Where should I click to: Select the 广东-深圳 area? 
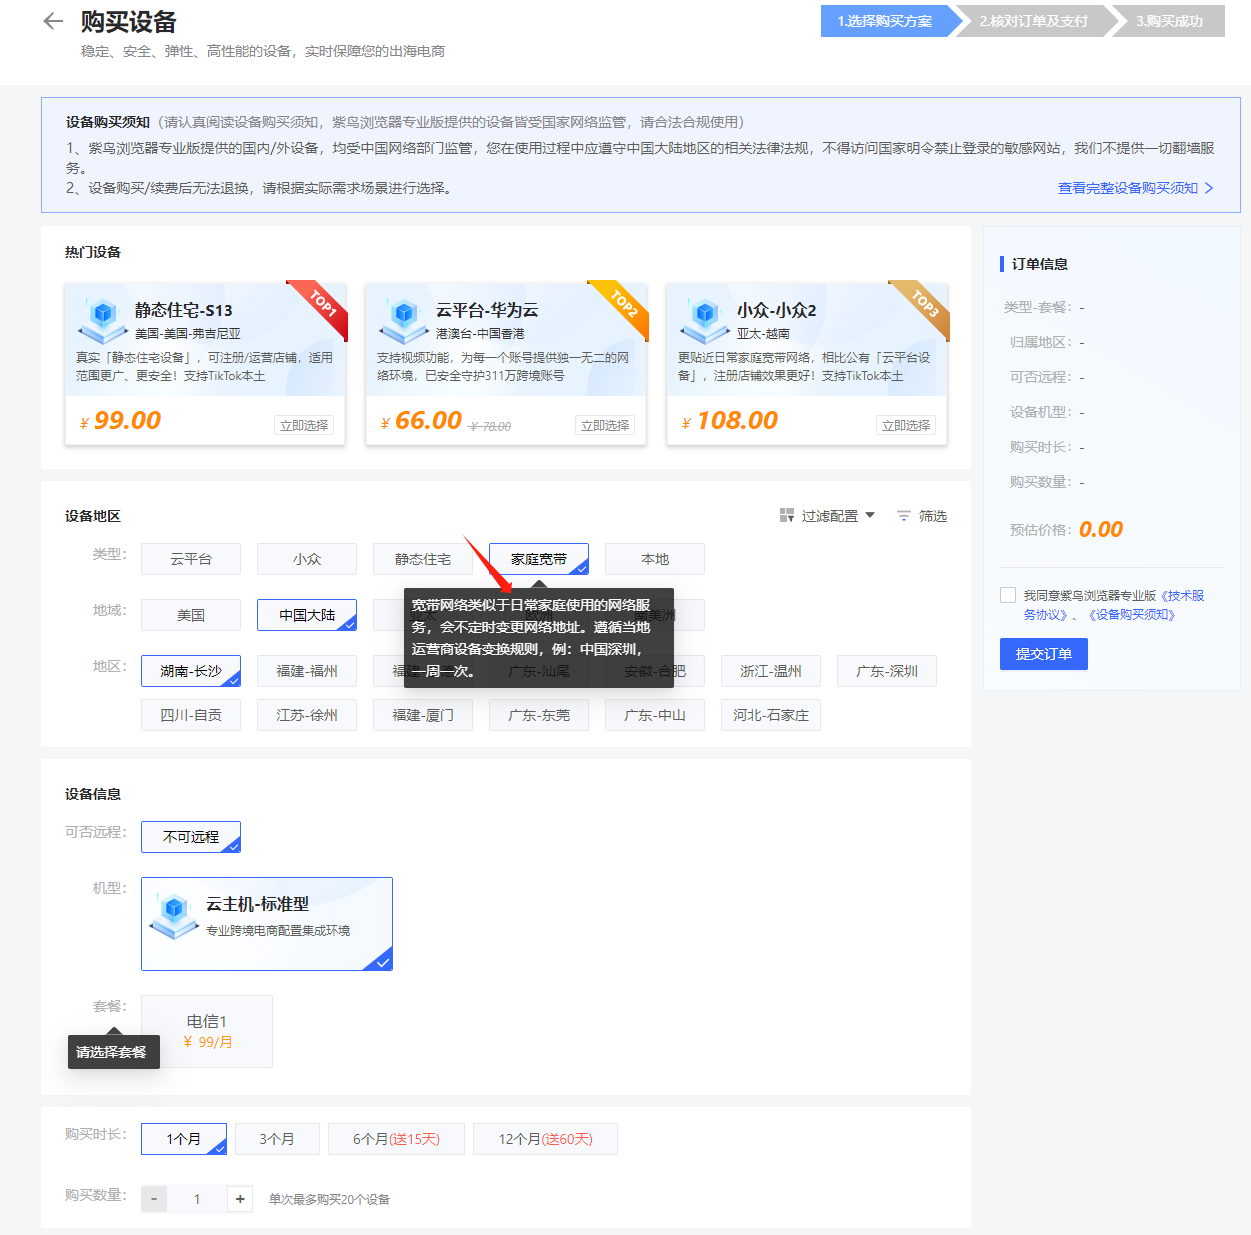pos(887,671)
